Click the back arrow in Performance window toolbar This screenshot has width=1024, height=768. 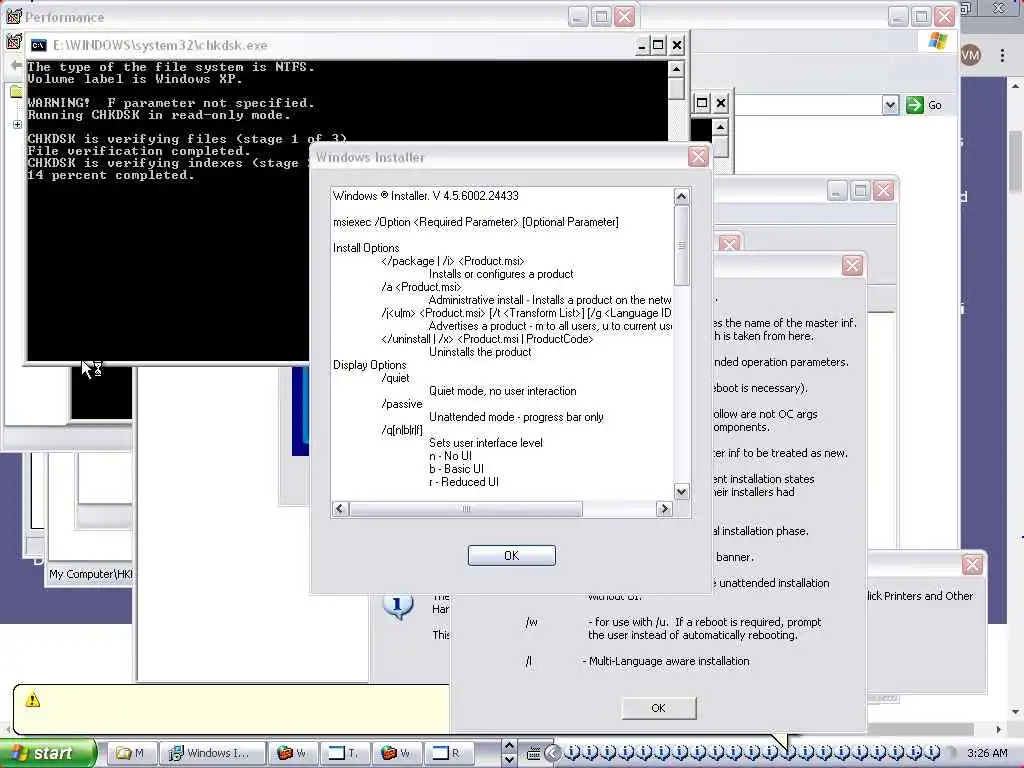click(x=16, y=65)
